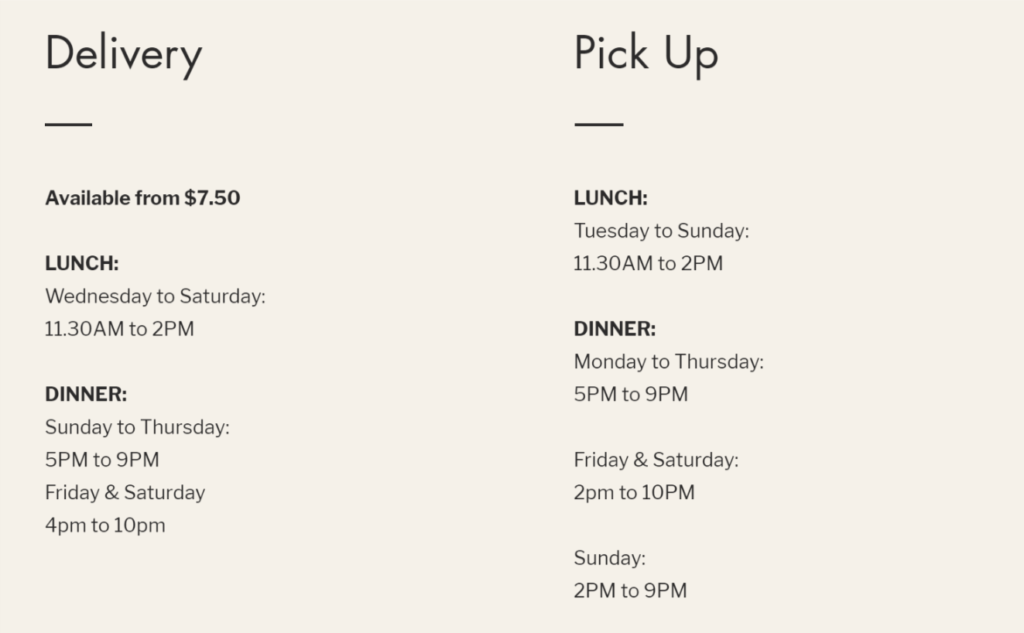The width and height of the screenshot is (1024, 633).
Task: Select the "Available from $7.50" text
Action: click(x=142, y=198)
